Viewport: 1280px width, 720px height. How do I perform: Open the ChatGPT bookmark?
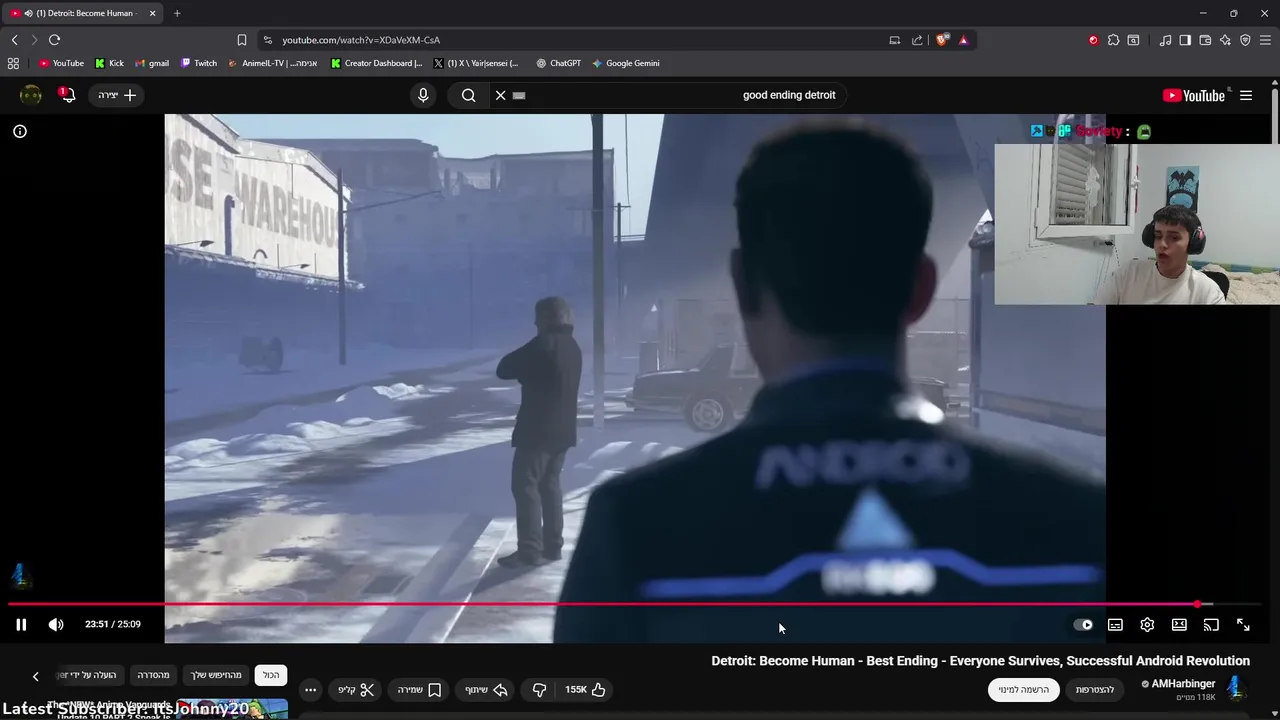tap(558, 63)
